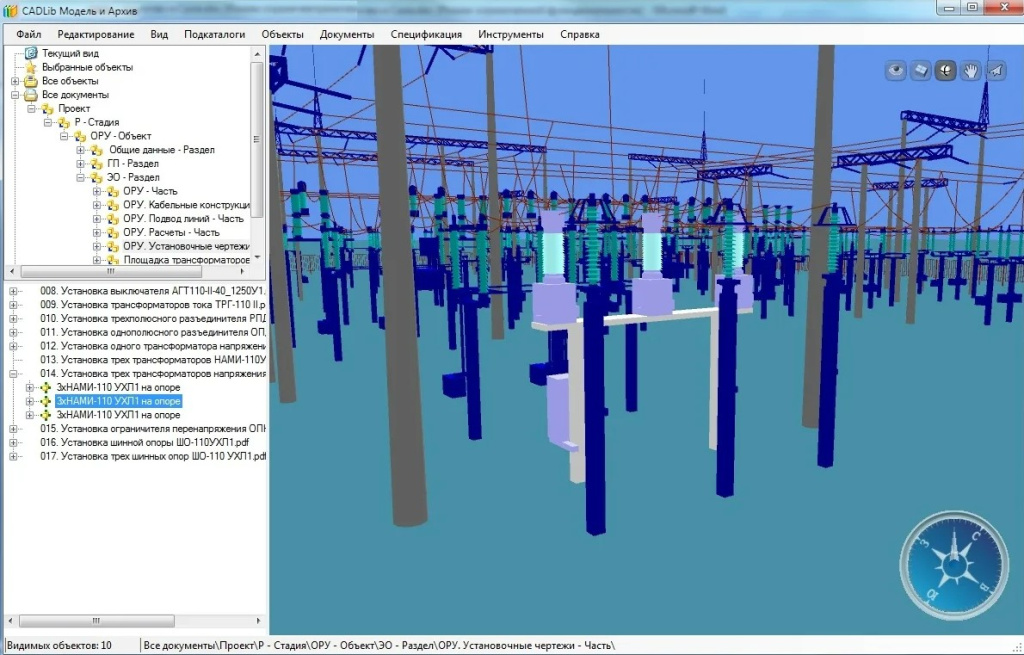Click the star icon for Выбранные объекты
The width and height of the screenshot is (1024, 655).
(x=31, y=67)
